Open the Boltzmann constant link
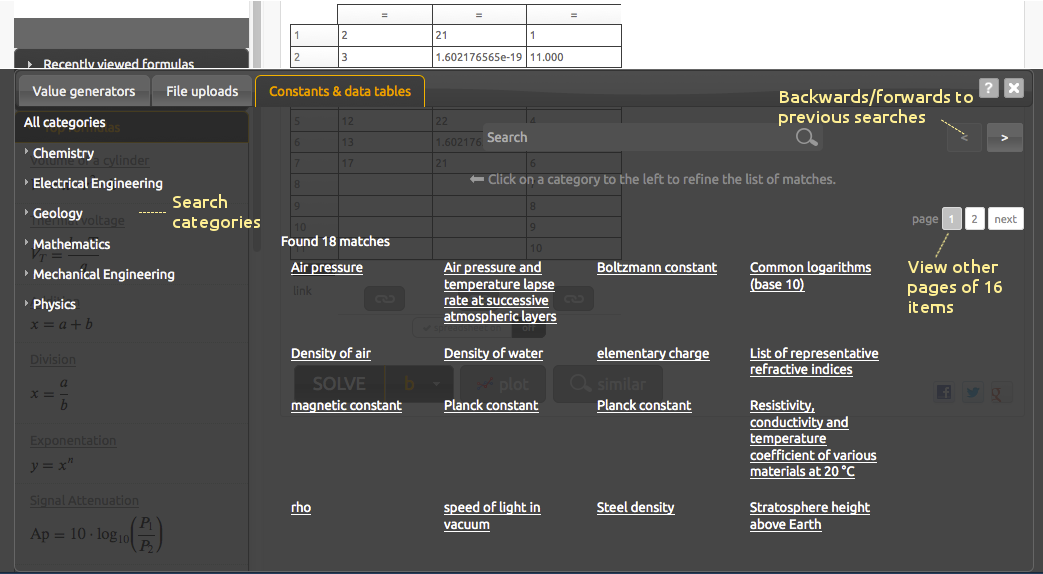Viewport: 1043px width, 574px height. (x=657, y=267)
